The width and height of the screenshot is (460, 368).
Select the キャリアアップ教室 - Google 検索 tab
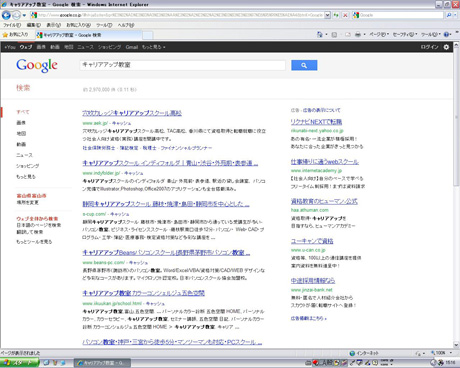pos(89,35)
